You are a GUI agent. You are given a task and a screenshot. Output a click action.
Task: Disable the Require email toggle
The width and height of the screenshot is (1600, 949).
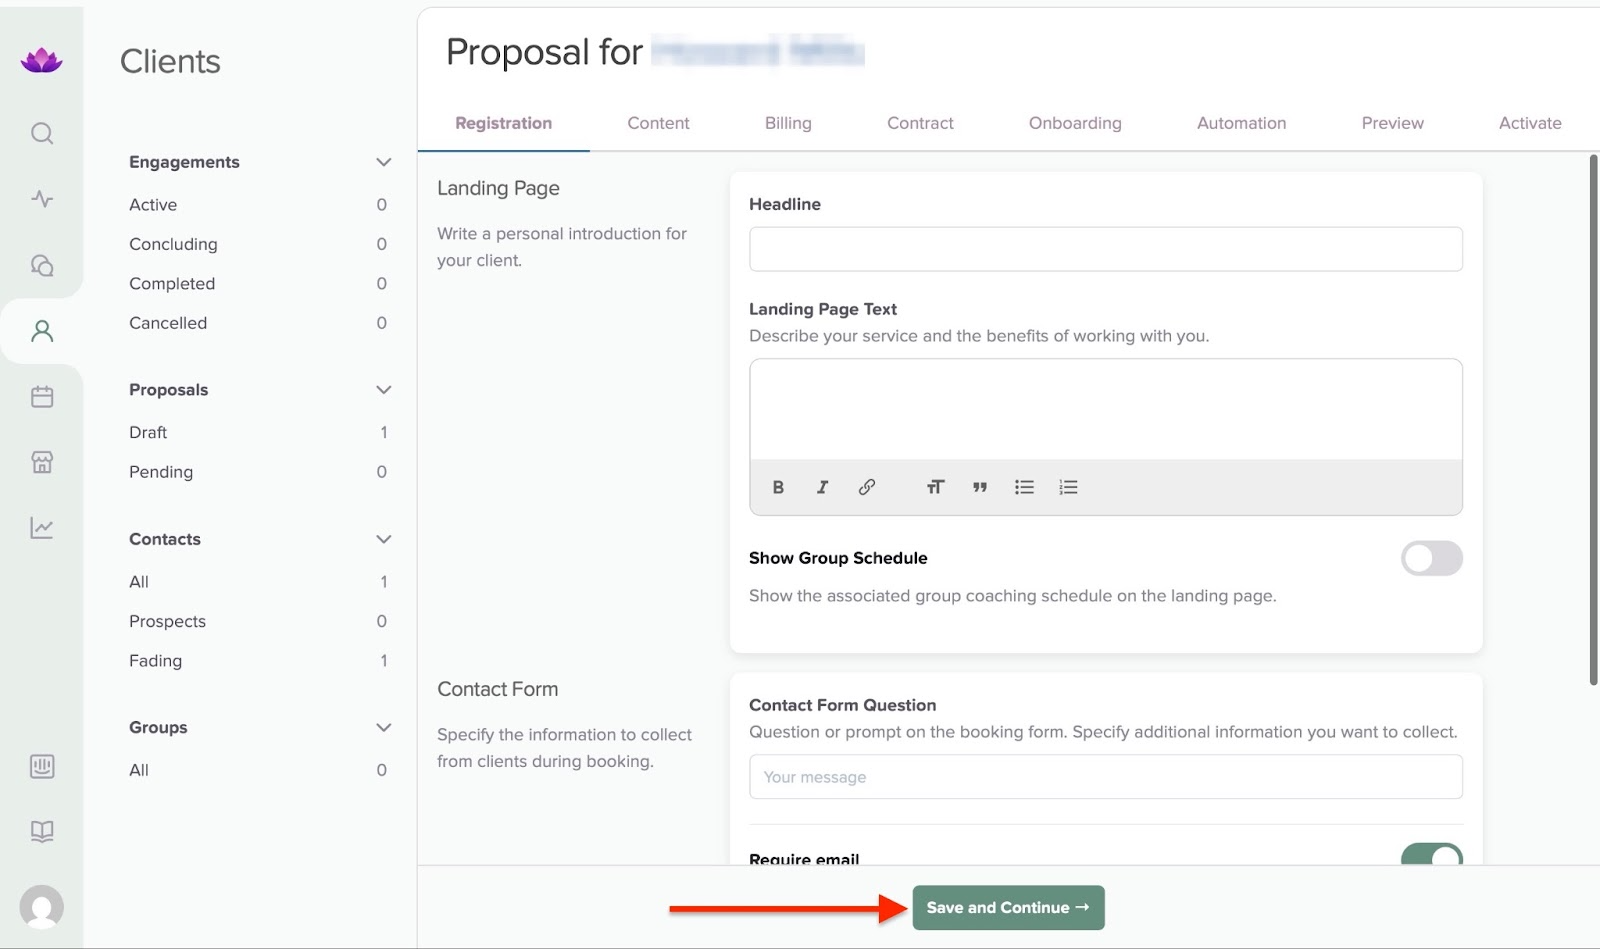coord(1432,854)
